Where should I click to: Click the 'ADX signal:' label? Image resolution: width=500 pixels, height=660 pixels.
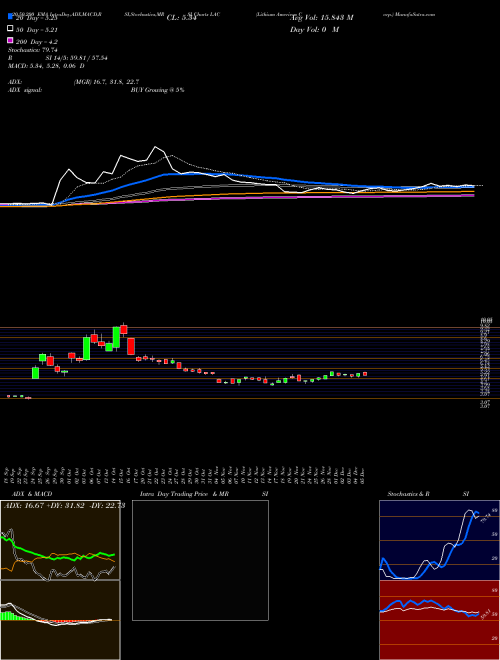[25, 90]
